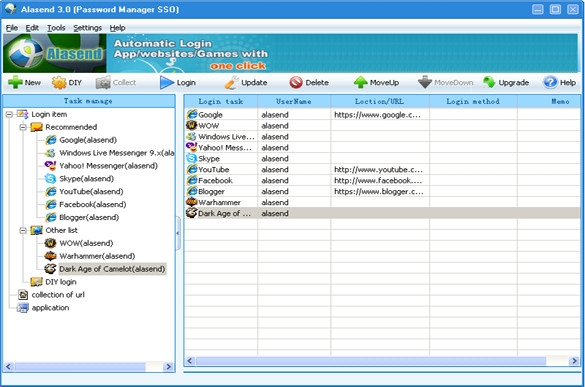This screenshot has height=387, width=585.
Task: Click the Update pencil icon
Action: 231,82
